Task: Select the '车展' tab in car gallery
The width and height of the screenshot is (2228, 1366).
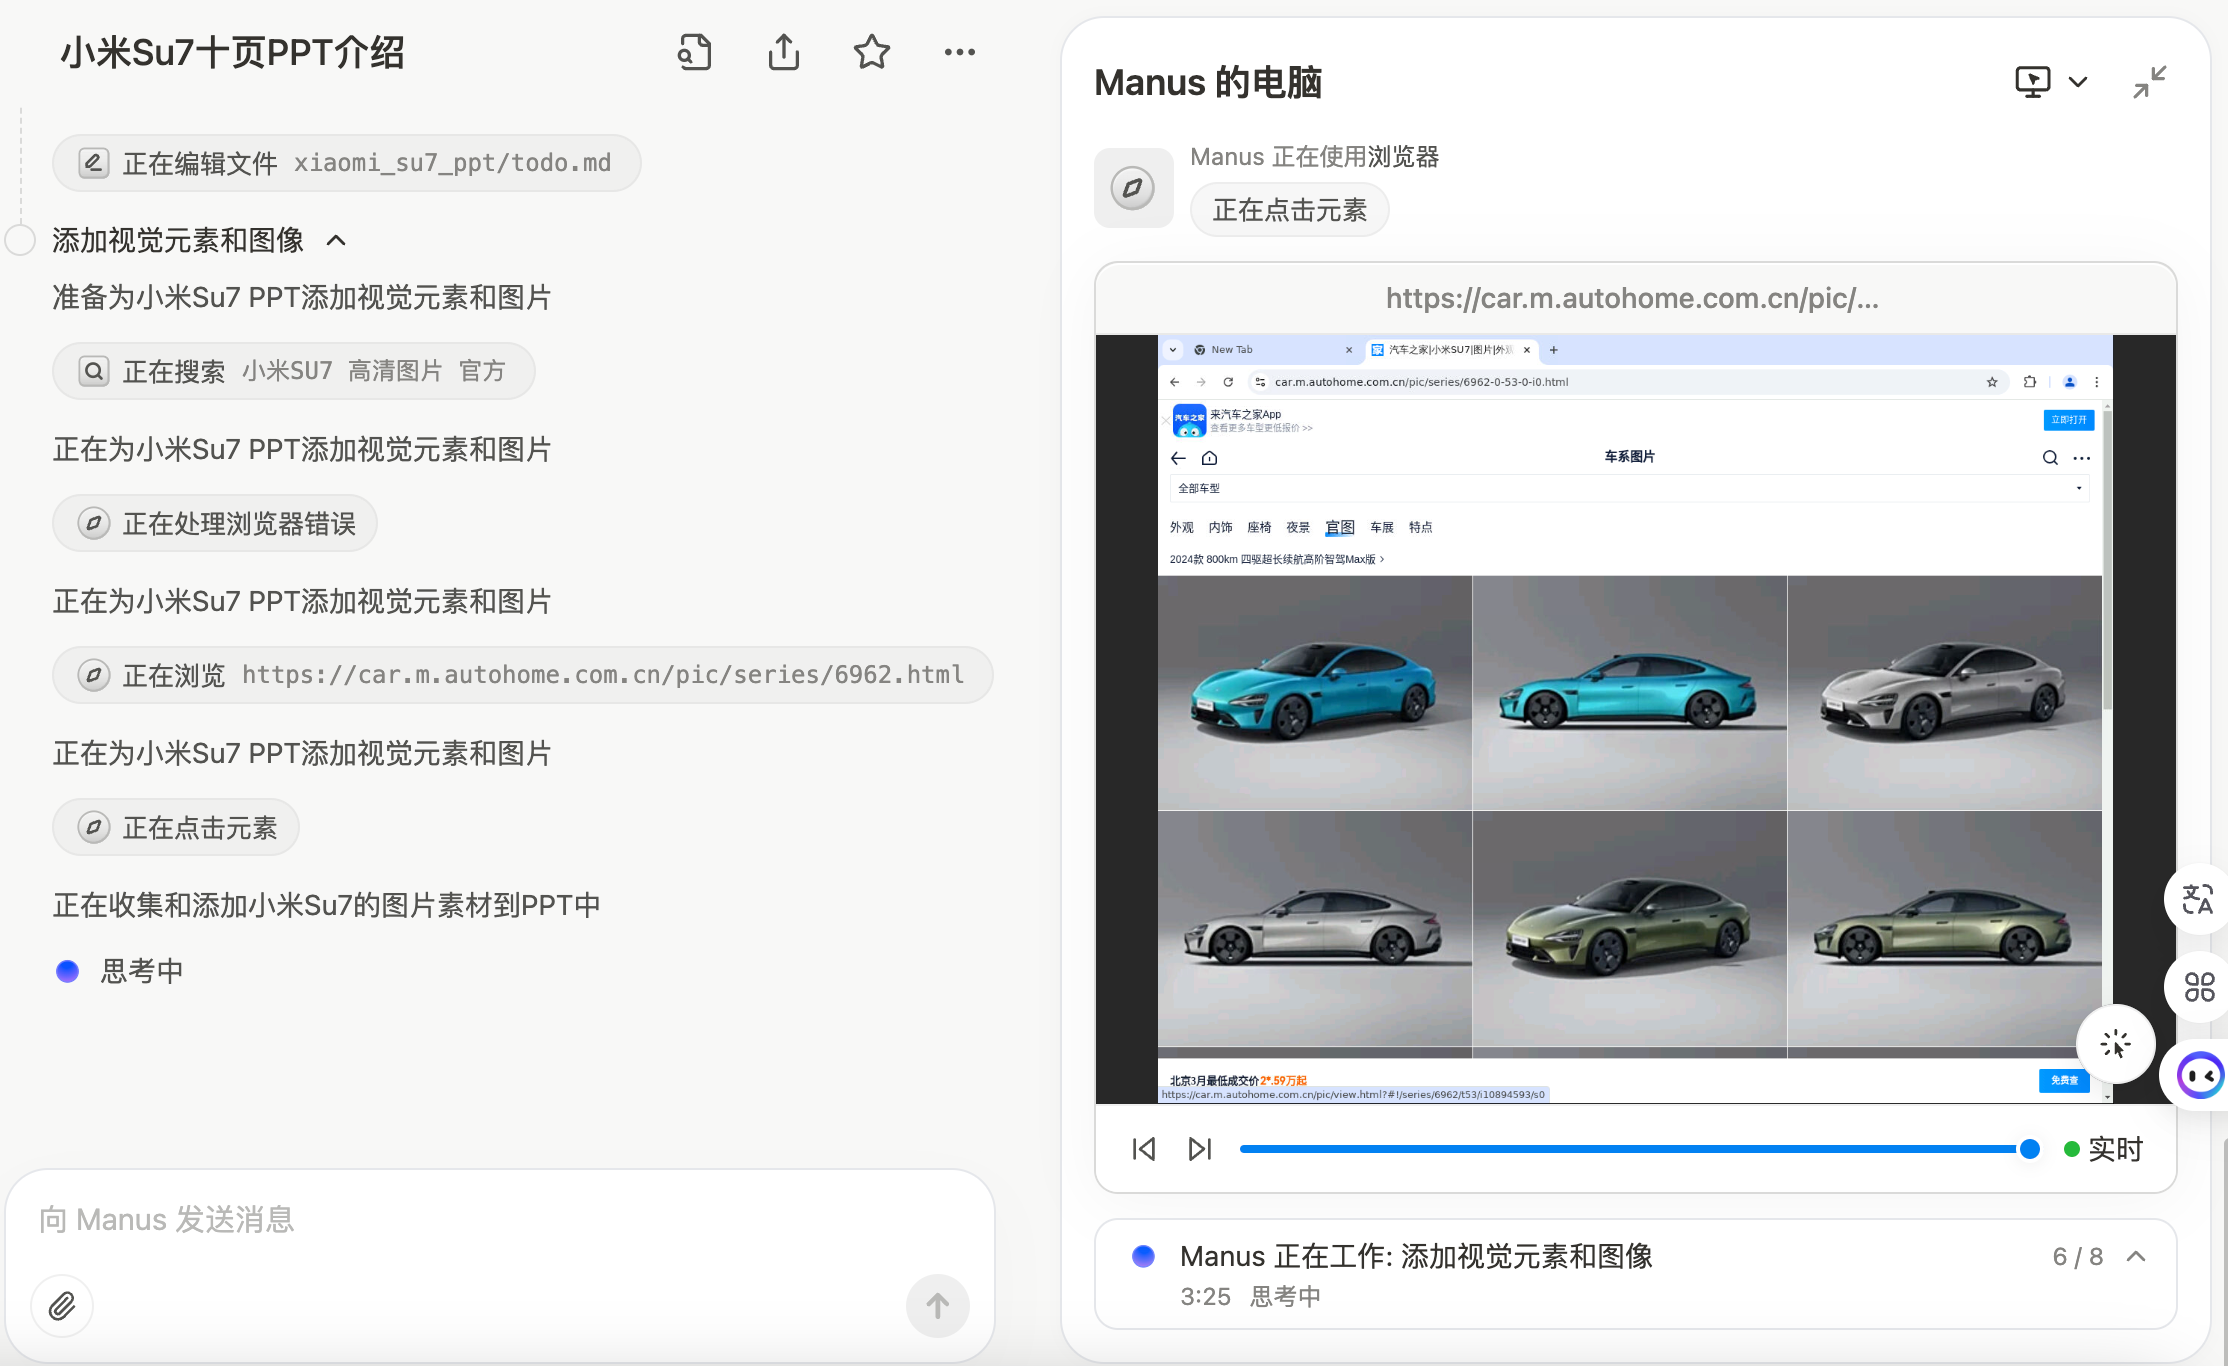Action: 1382,527
